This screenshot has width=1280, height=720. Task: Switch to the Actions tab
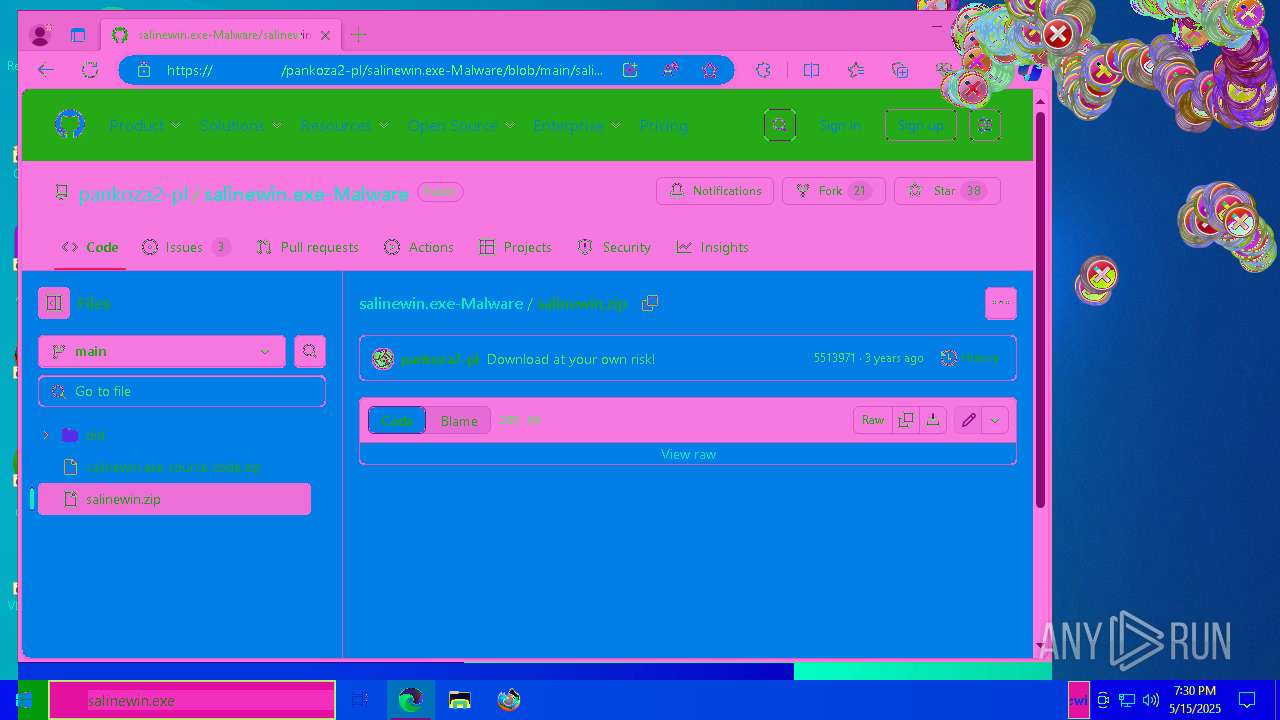click(419, 247)
